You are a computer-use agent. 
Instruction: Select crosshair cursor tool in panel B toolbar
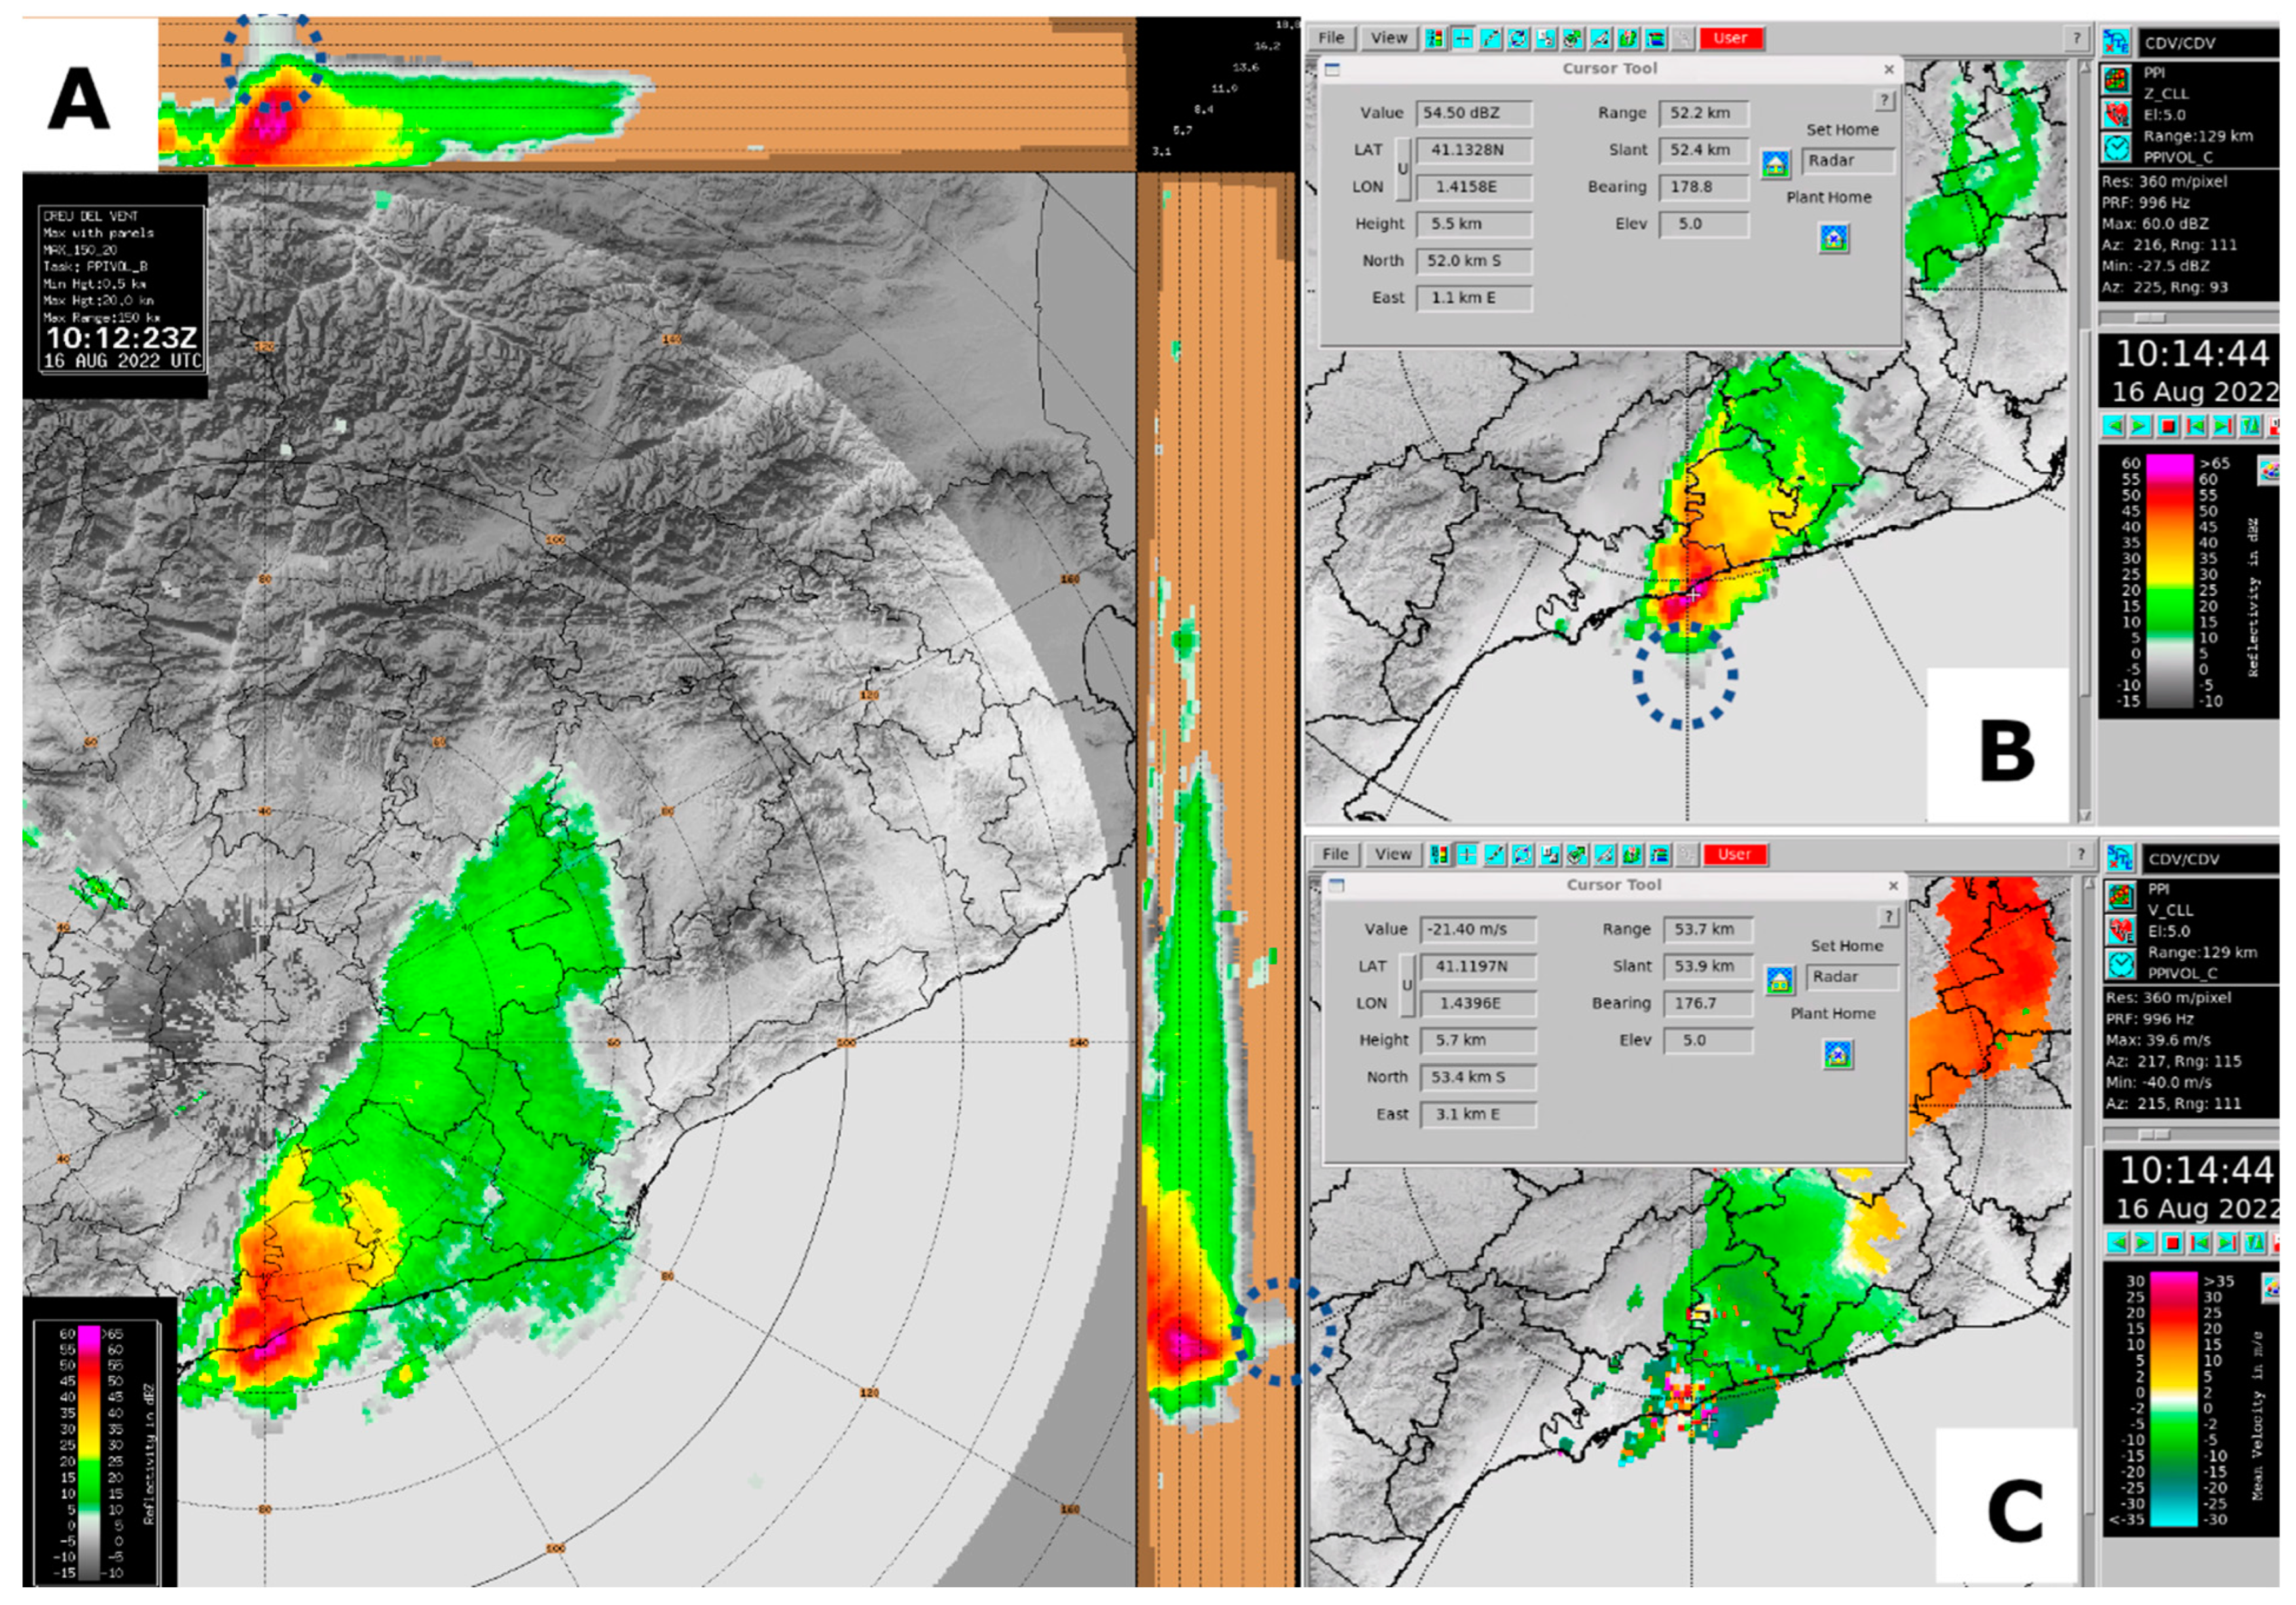[1463, 38]
